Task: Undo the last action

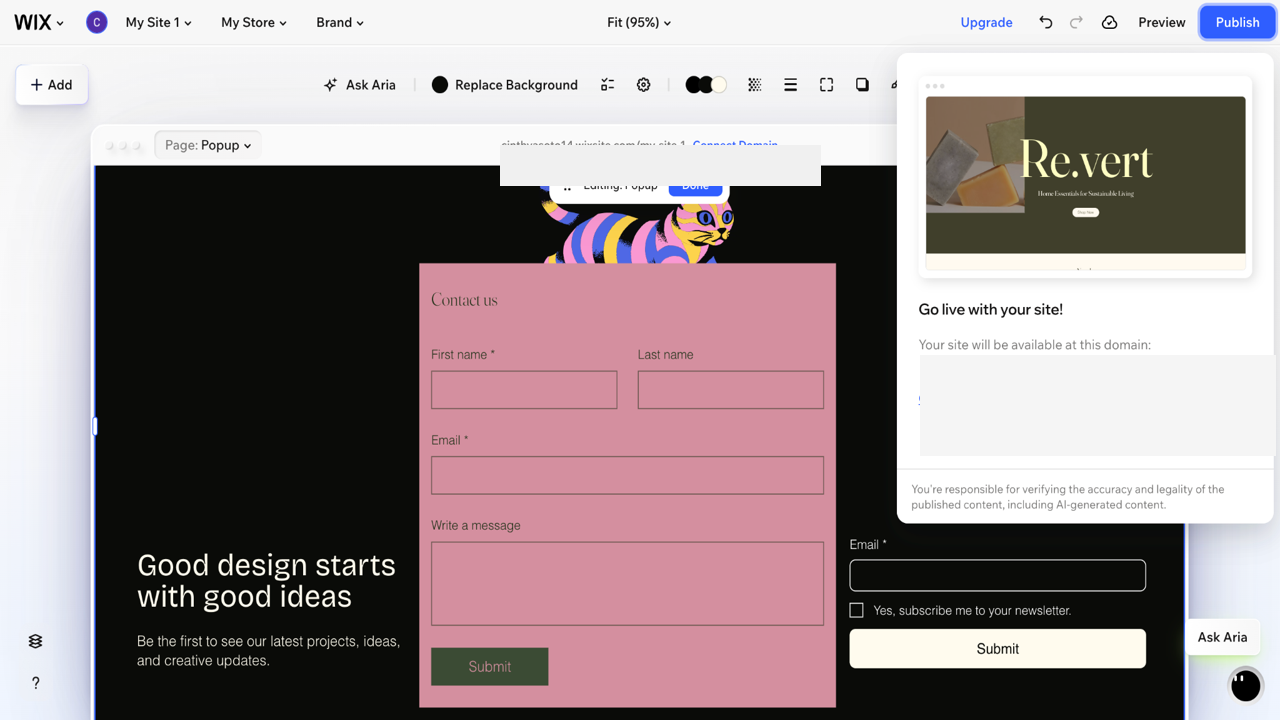Action: click(x=1046, y=22)
